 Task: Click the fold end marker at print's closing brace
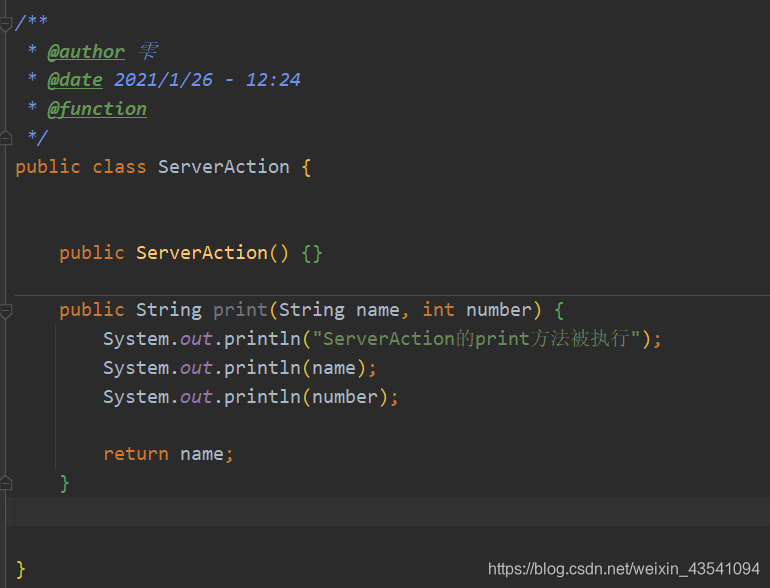[5, 483]
